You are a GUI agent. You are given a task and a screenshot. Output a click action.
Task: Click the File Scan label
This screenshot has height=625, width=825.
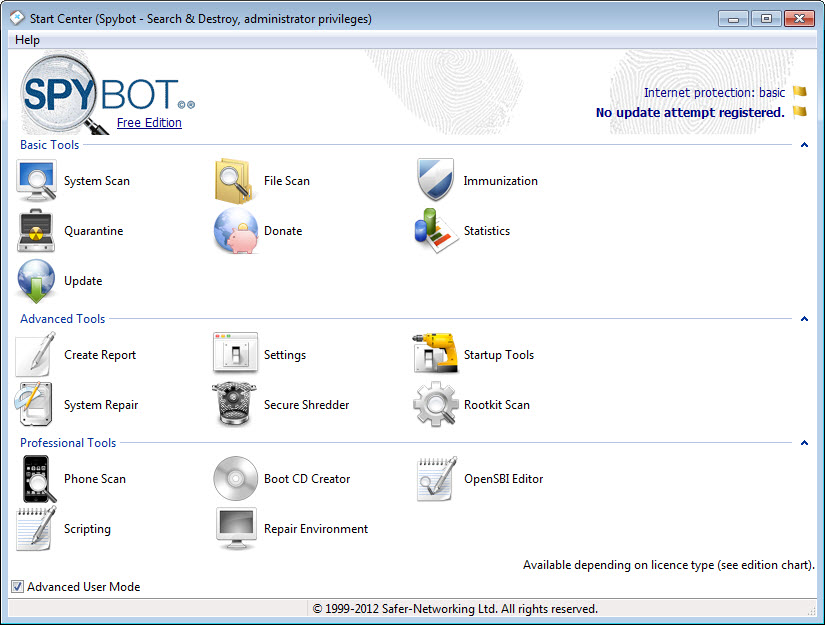click(287, 181)
